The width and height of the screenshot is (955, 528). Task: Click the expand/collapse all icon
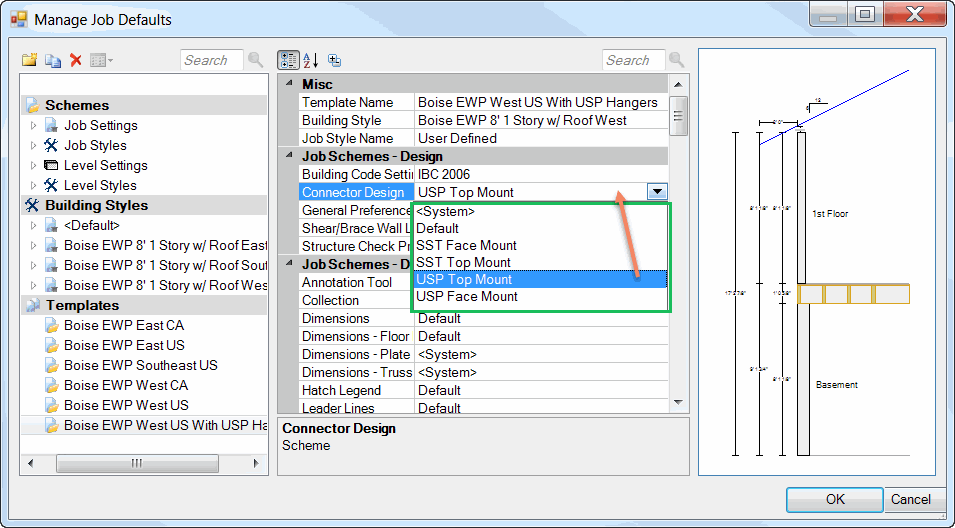click(x=334, y=60)
